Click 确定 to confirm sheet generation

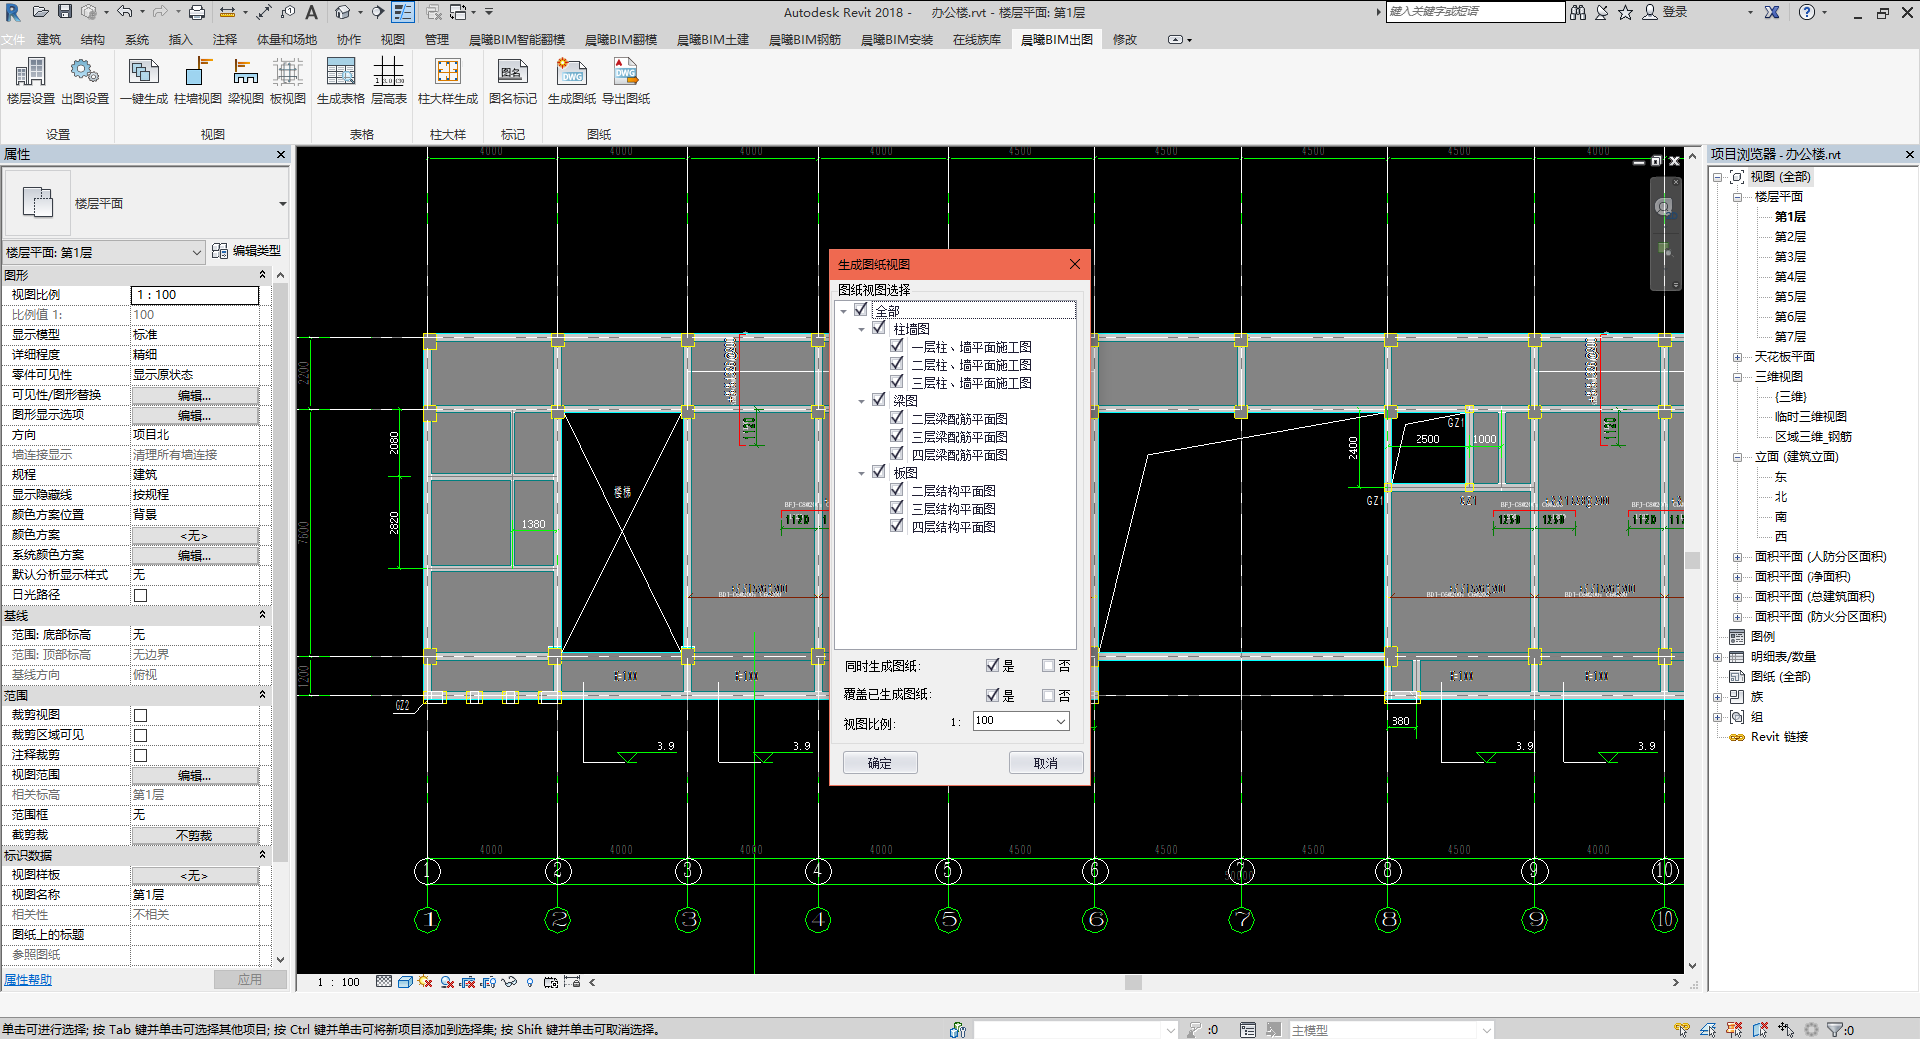click(880, 763)
